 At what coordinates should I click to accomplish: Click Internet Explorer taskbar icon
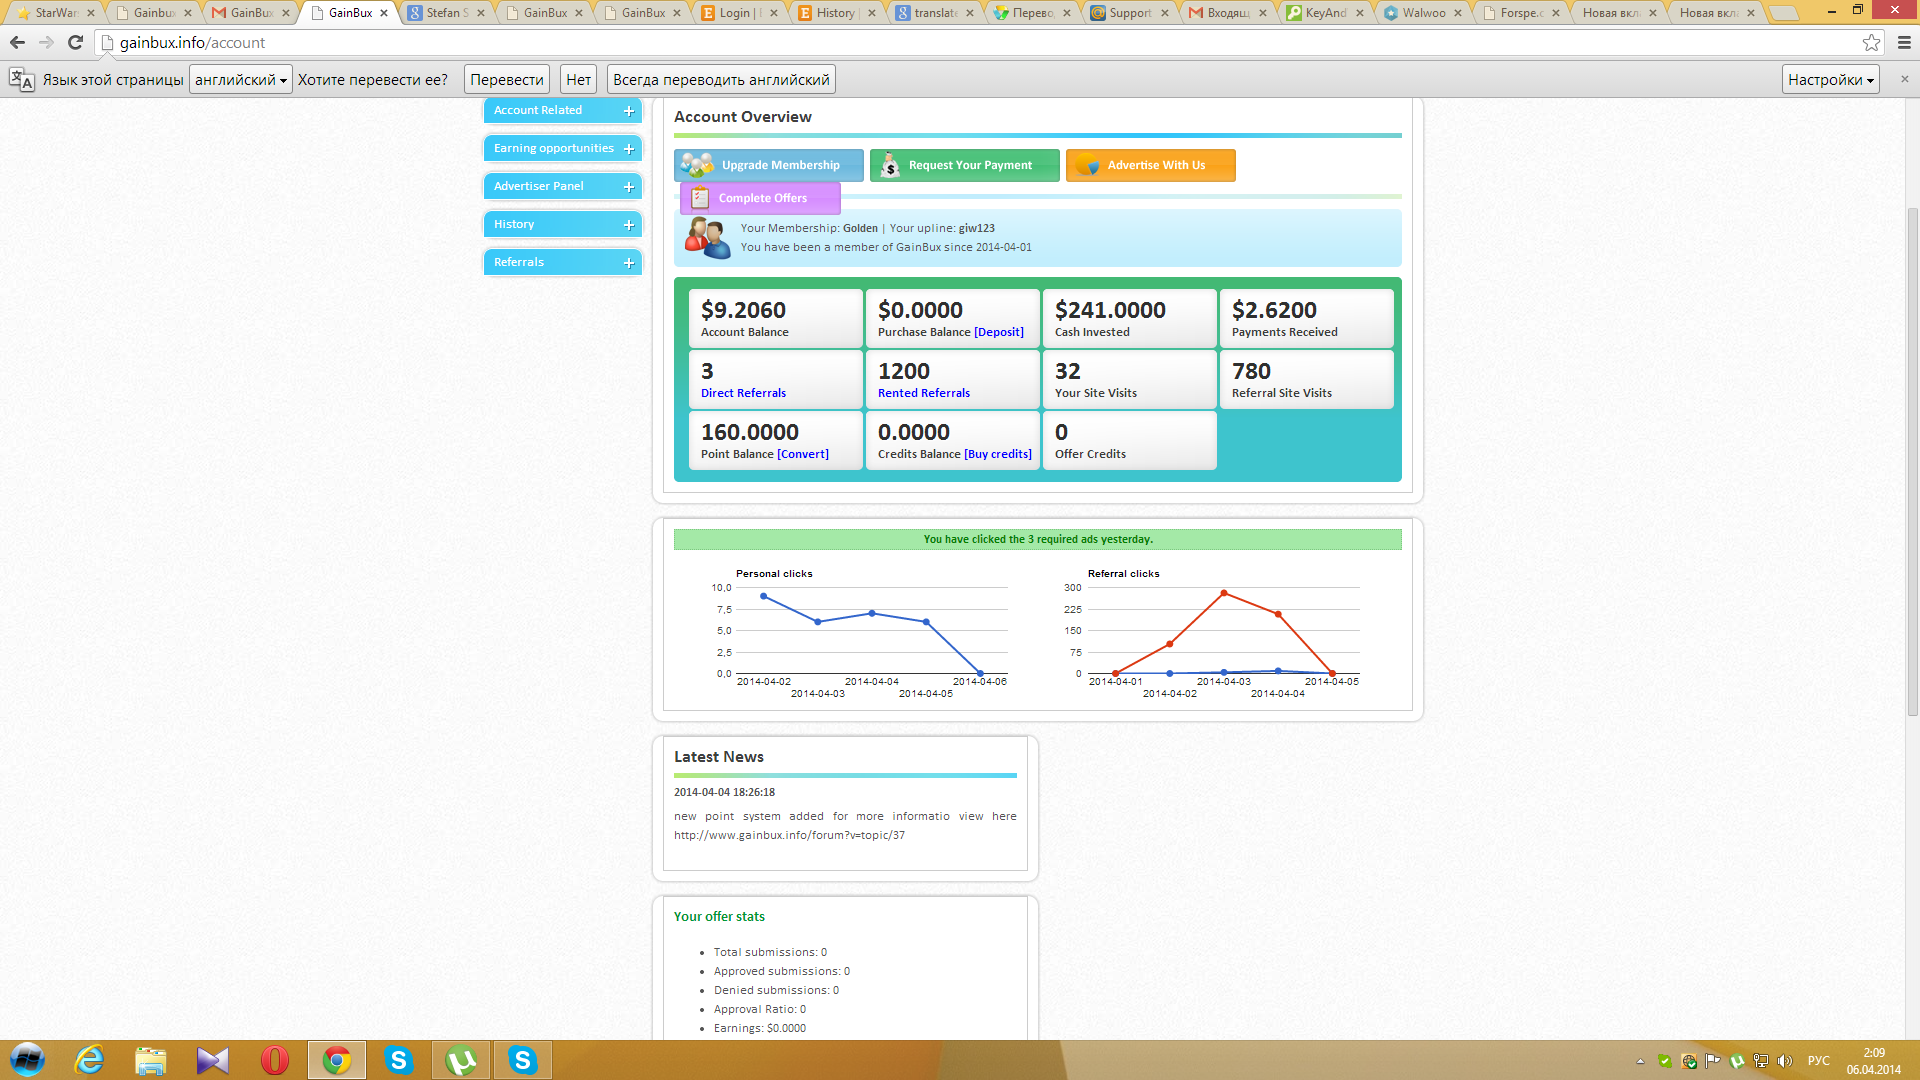tap(89, 1060)
